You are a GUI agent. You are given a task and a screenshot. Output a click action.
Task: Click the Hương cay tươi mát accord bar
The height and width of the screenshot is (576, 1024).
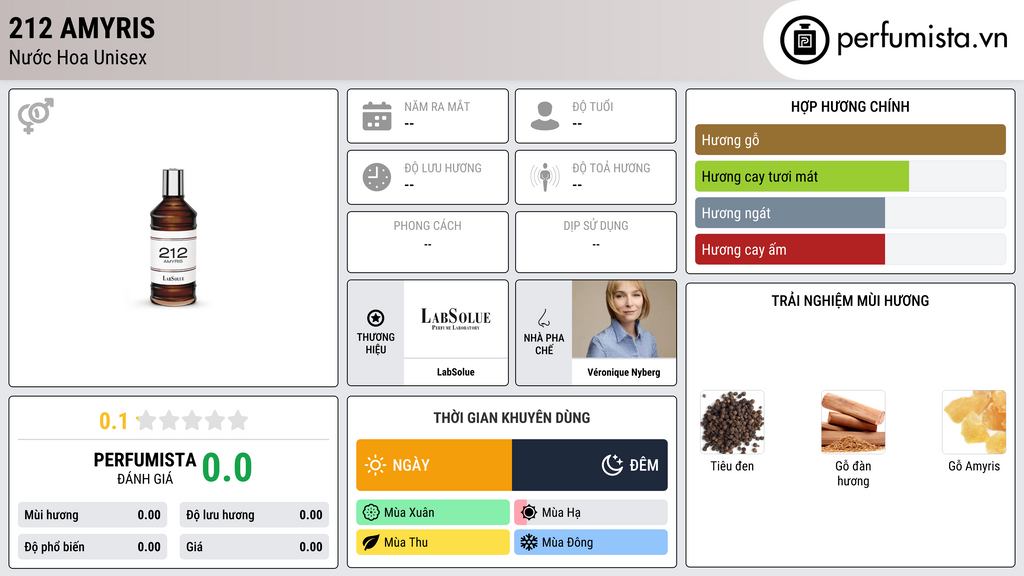pos(850,176)
